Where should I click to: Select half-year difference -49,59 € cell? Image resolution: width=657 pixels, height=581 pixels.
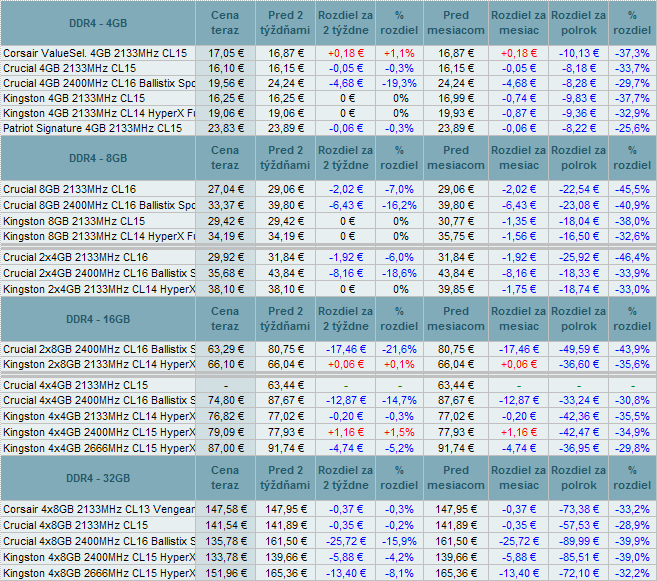point(579,349)
